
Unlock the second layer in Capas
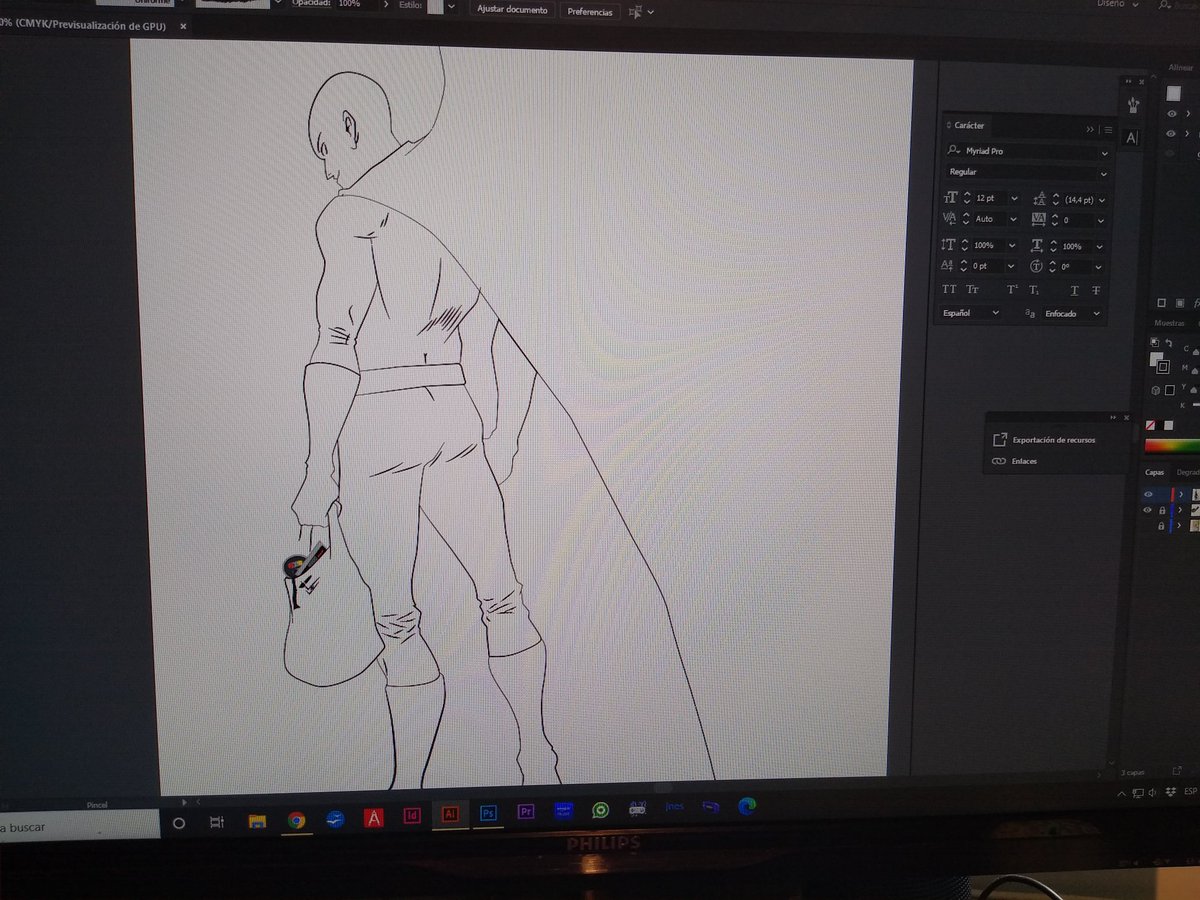[1161, 510]
